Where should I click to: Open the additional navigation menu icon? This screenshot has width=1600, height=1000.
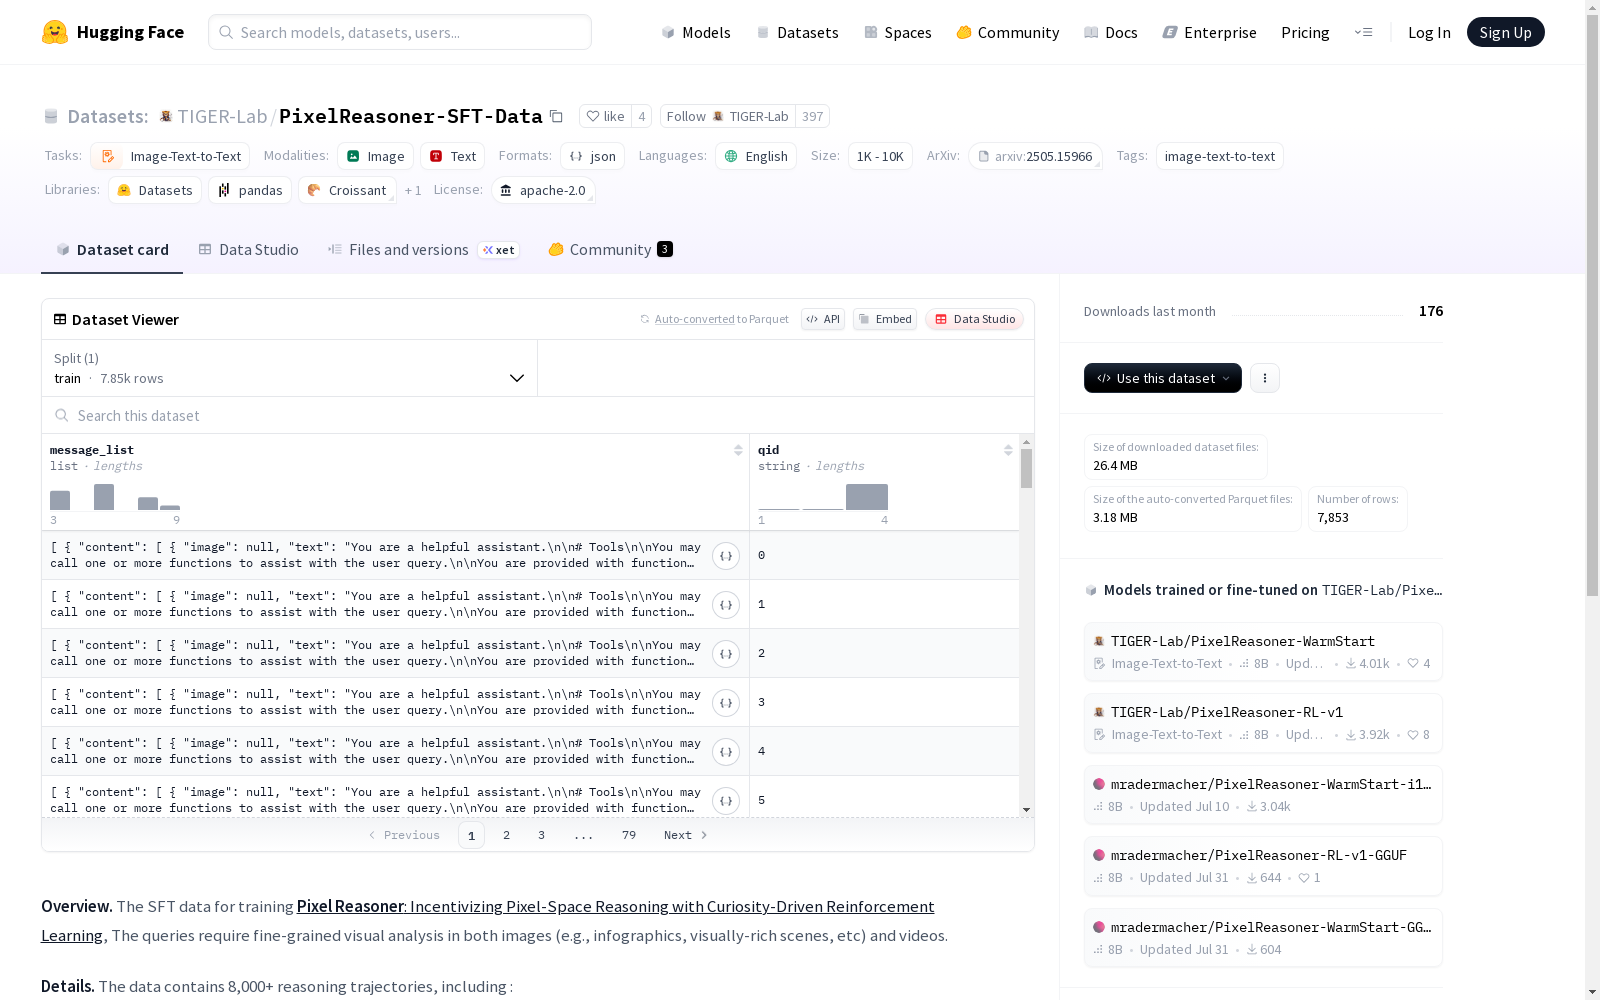click(1363, 32)
